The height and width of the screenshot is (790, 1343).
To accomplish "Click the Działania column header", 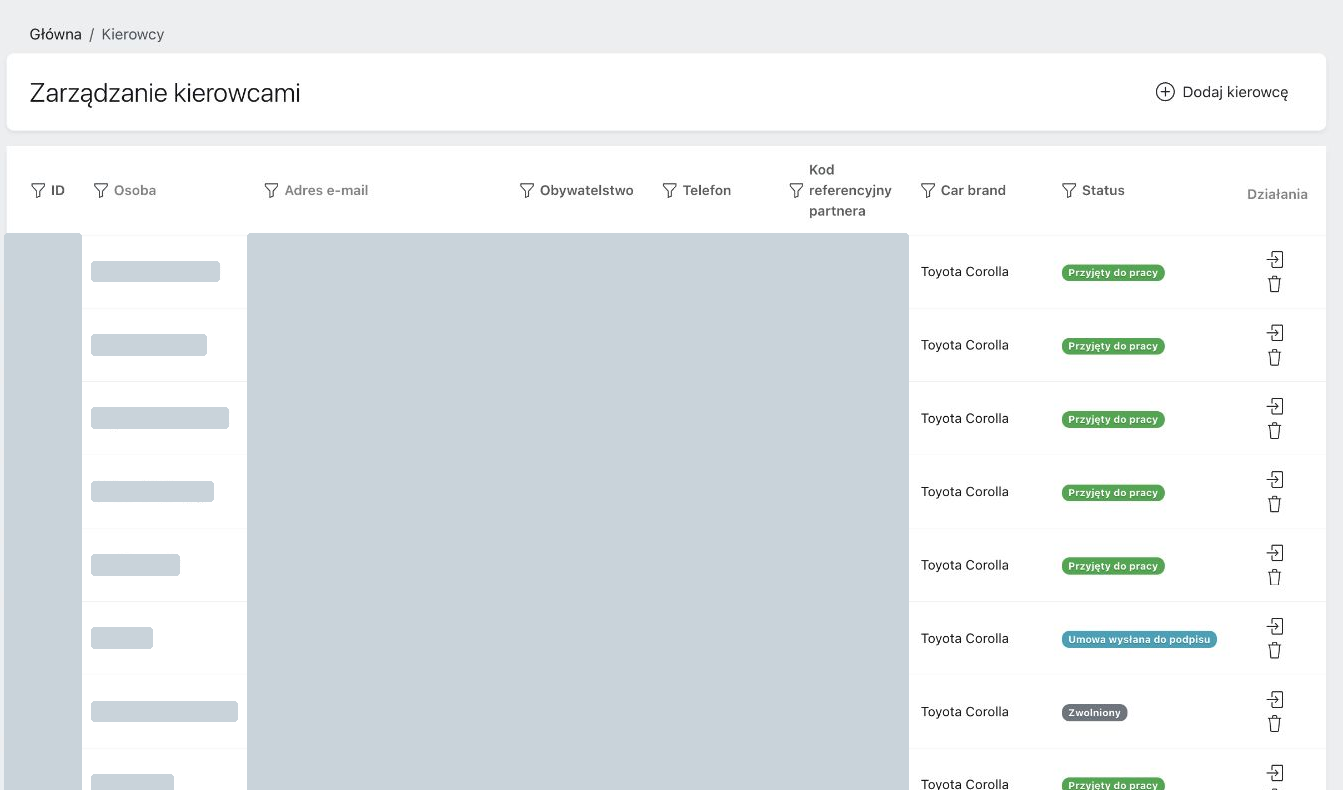I will (1277, 194).
